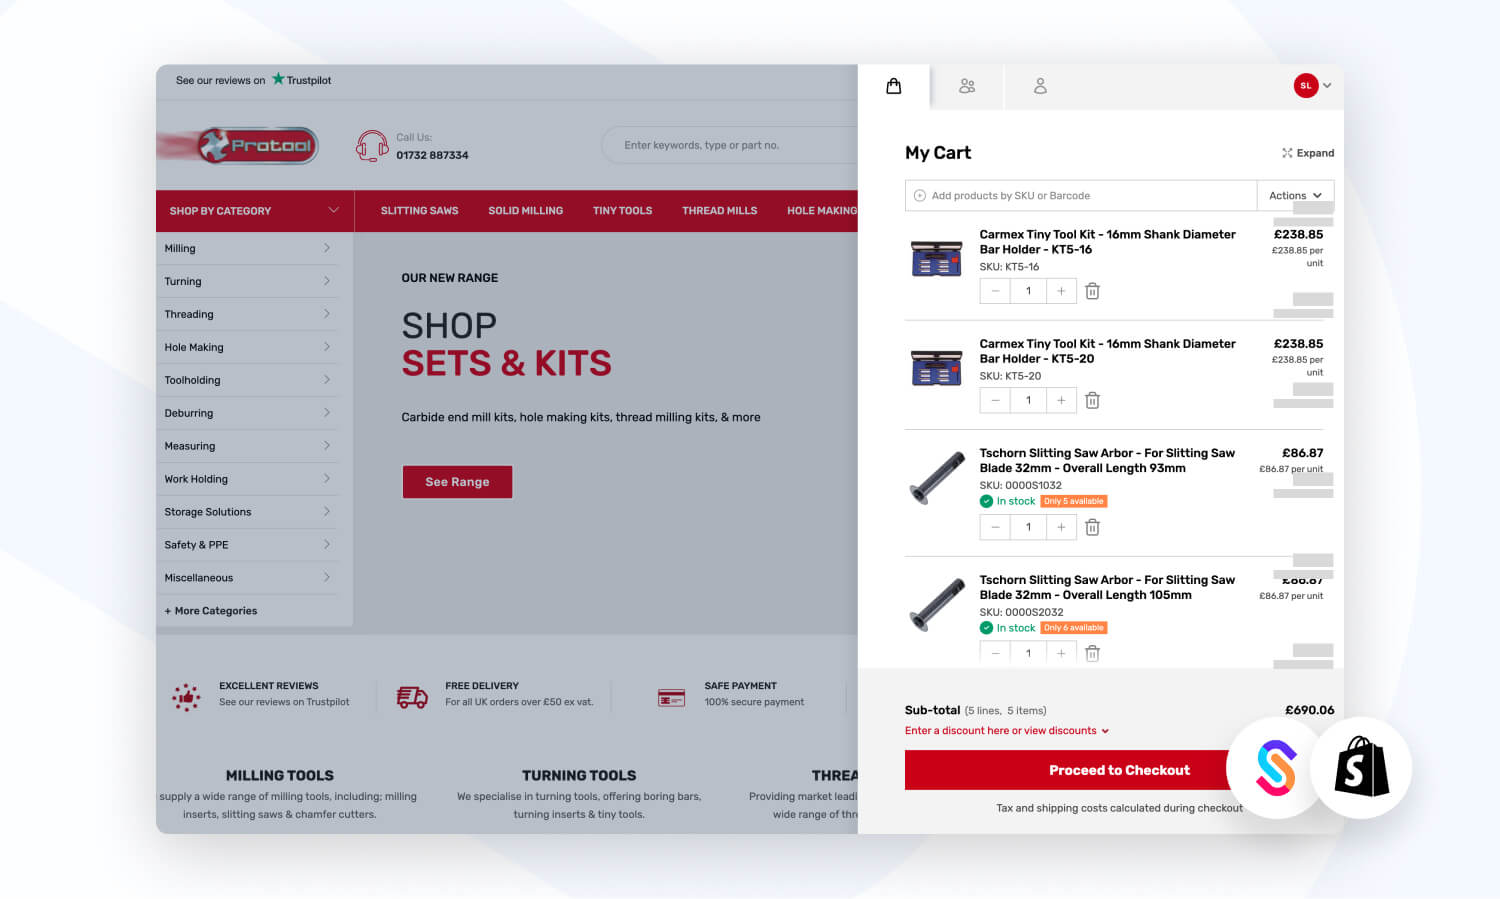Open the Measuring category

point(247,446)
